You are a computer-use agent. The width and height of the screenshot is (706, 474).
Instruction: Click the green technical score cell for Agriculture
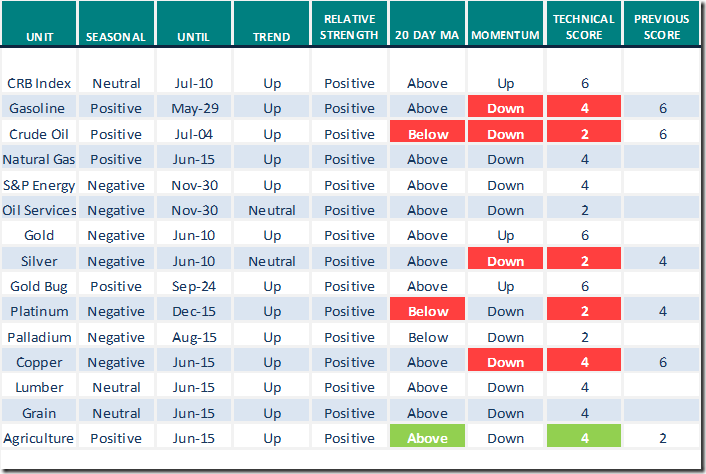583,438
